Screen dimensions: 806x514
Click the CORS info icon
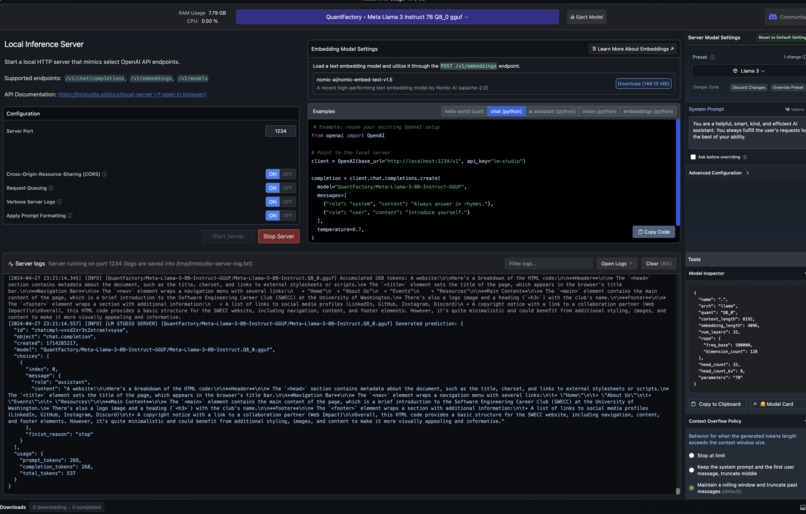pyautogui.click(x=104, y=174)
